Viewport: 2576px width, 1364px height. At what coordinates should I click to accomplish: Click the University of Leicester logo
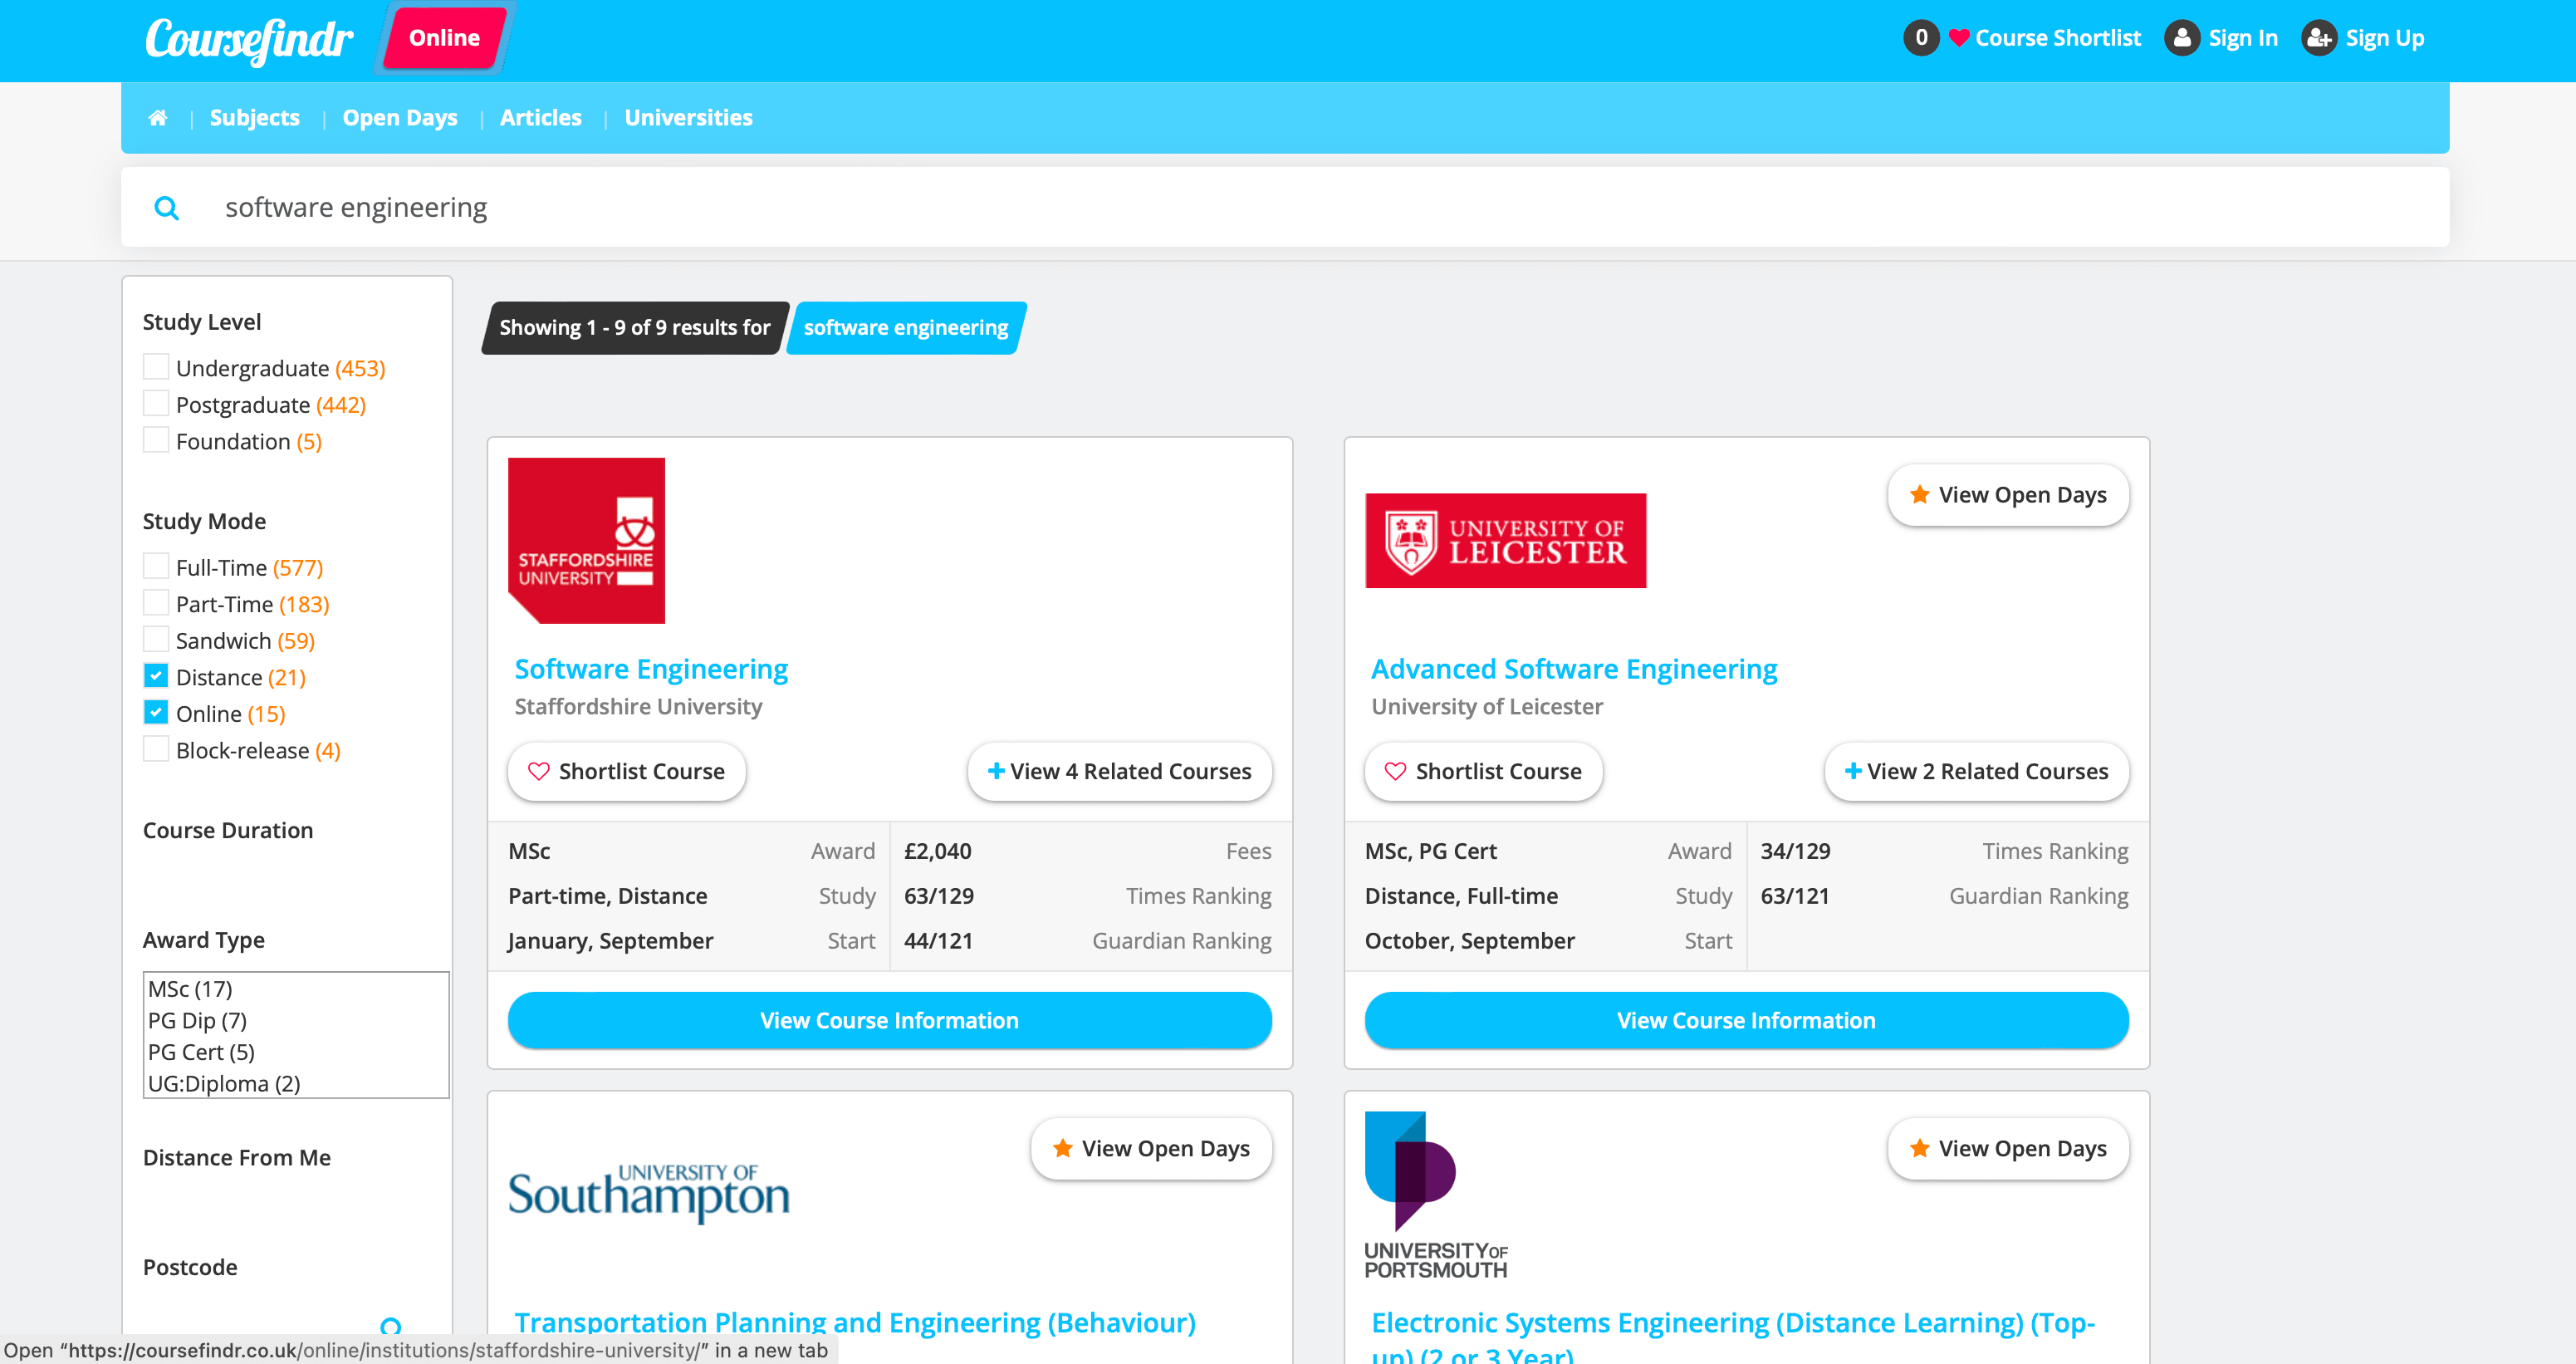[x=1505, y=540]
